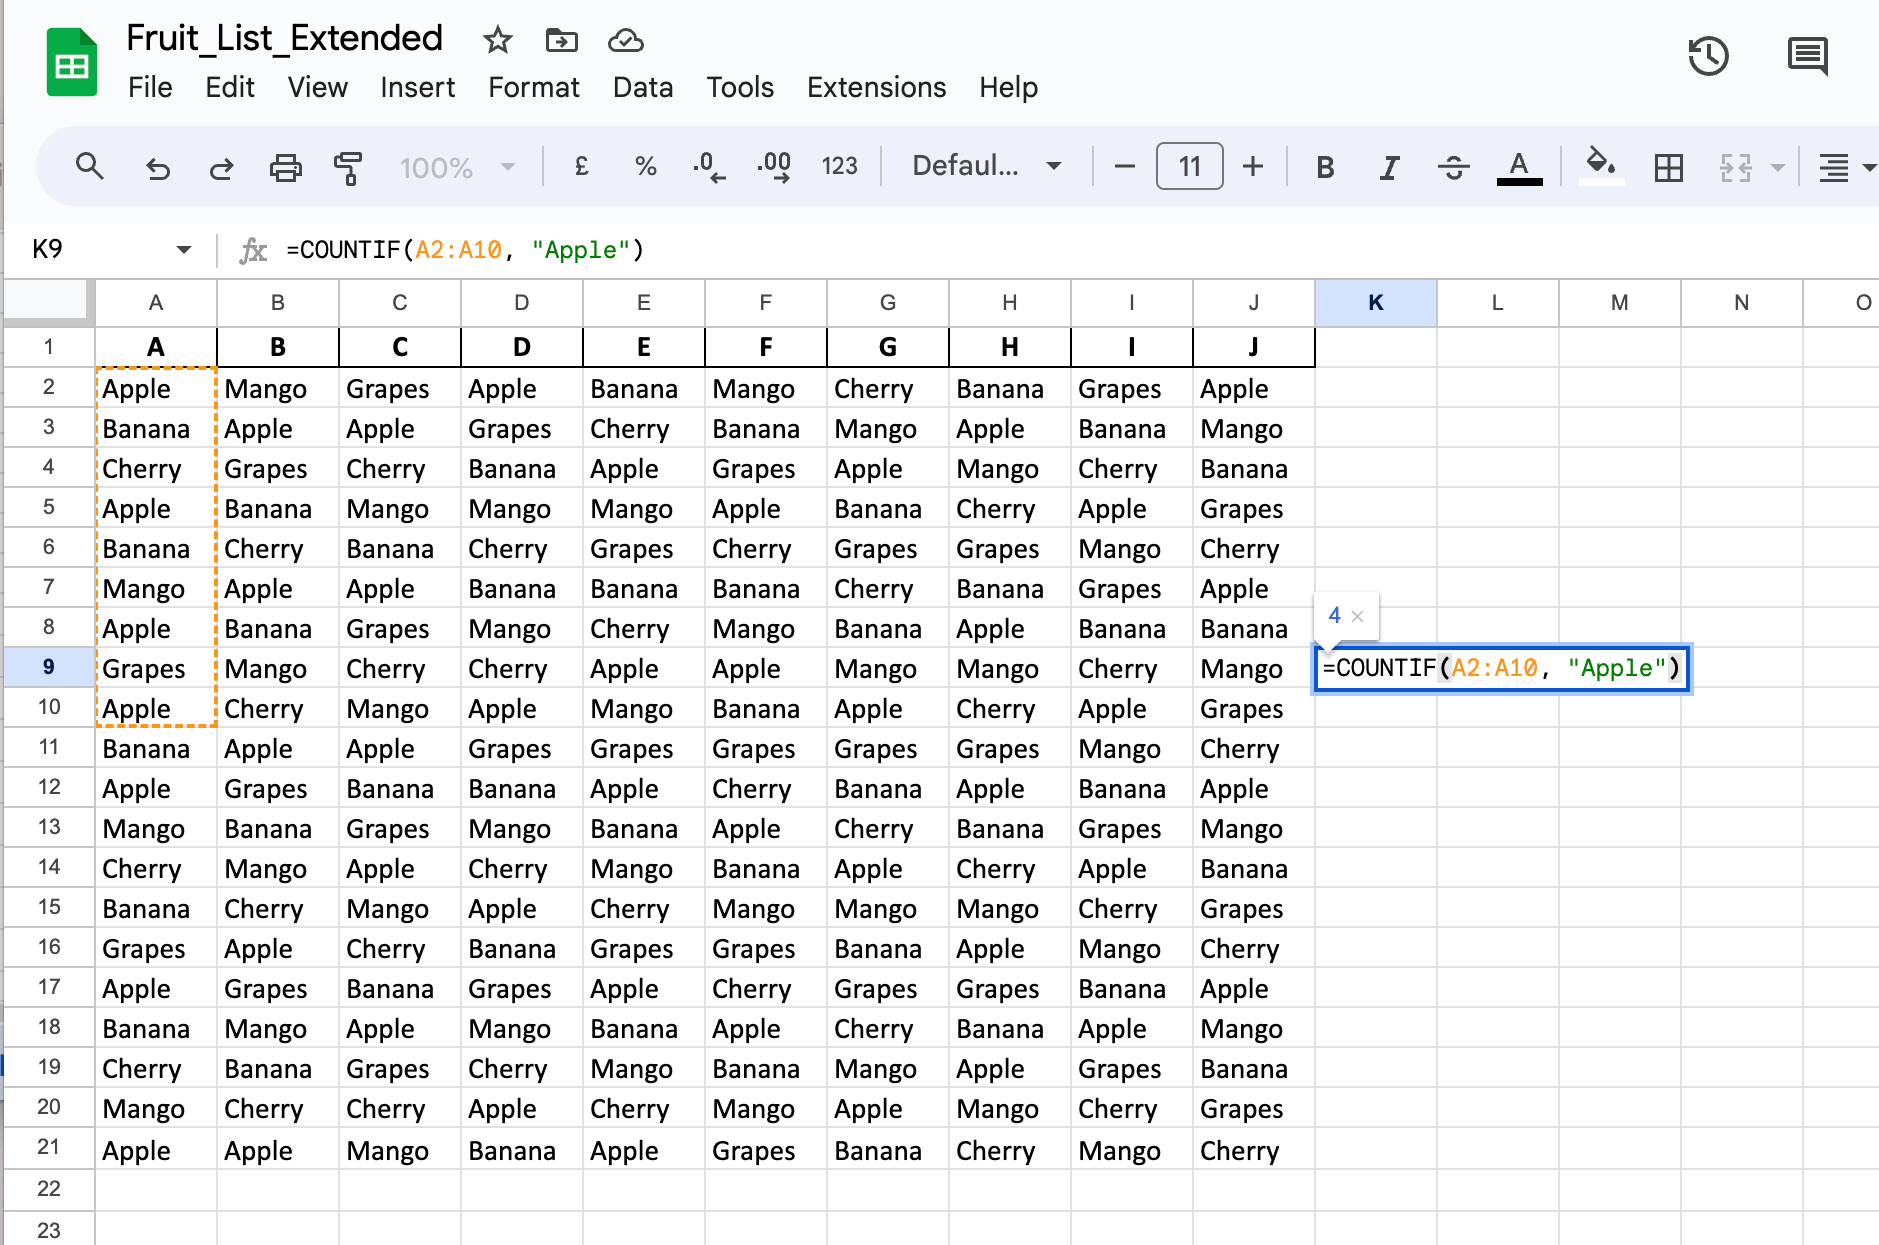Screen dimensions: 1879x1245
Task: Print the spreadsheet
Action: click(286, 167)
